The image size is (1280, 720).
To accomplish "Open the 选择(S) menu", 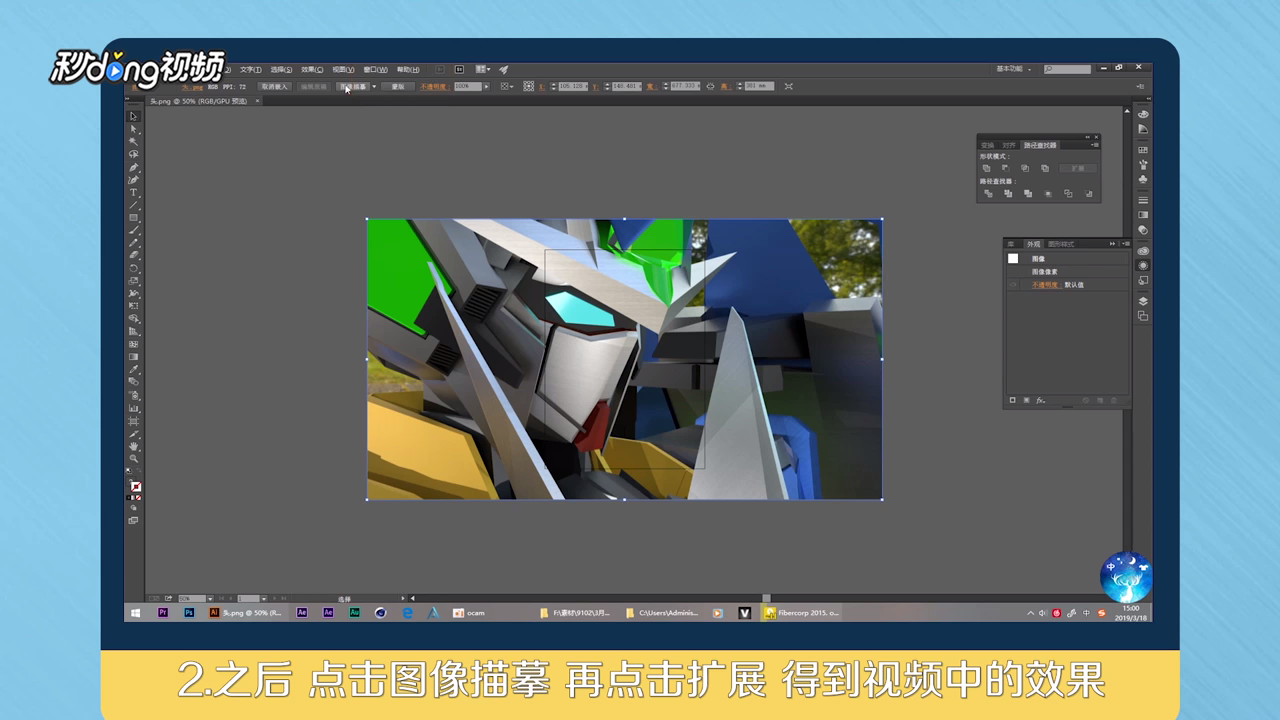I will coord(281,70).
